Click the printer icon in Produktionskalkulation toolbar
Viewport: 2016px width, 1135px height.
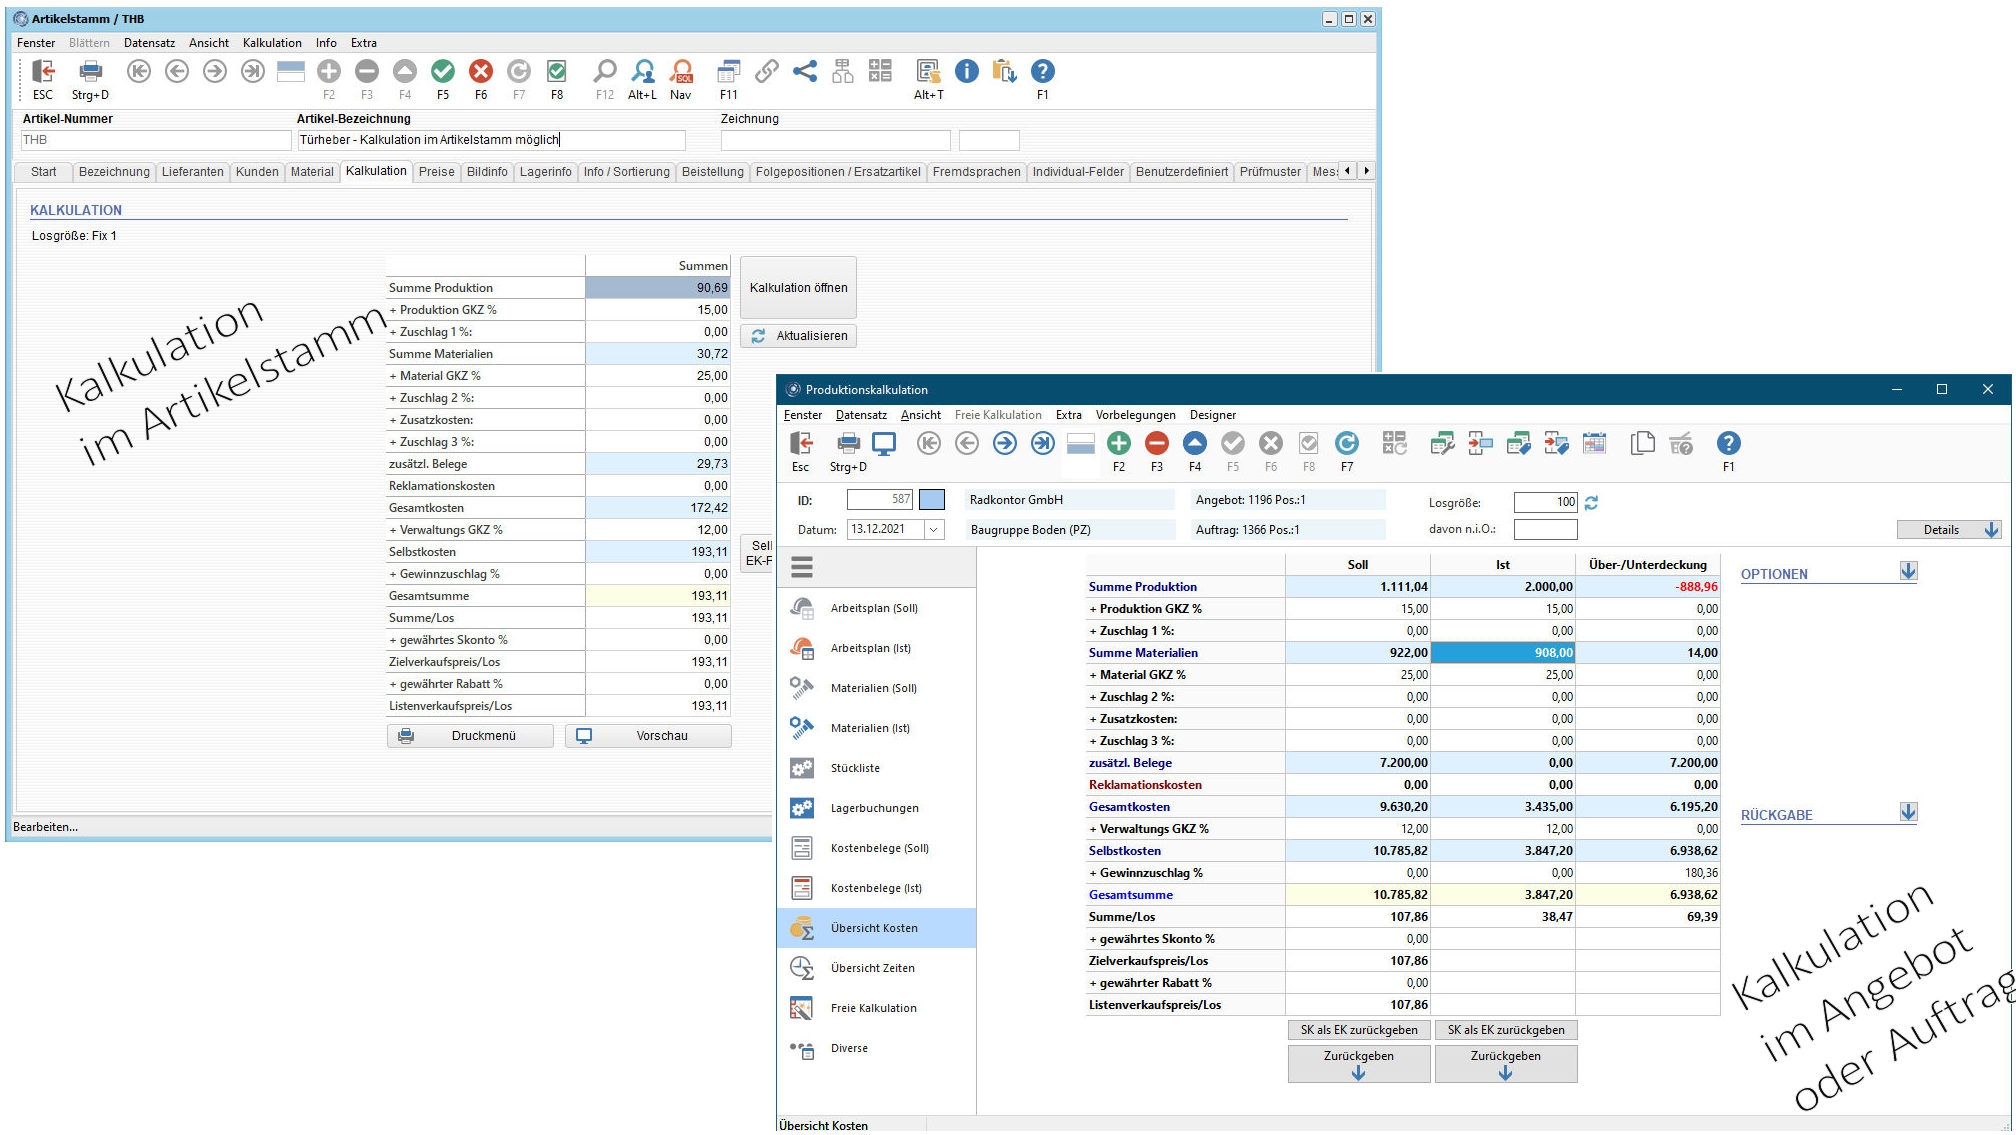click(x=848, y=444)
